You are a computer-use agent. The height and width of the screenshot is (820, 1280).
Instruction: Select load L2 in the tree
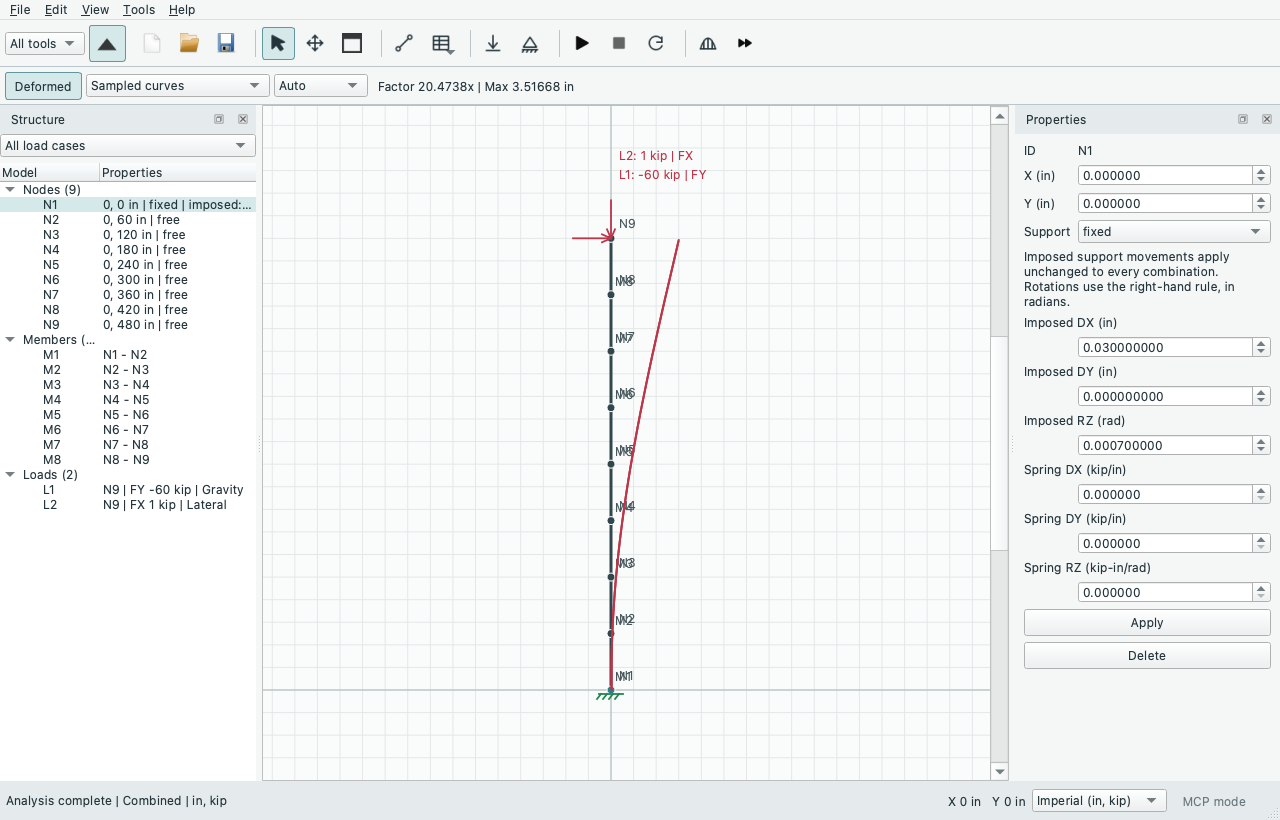(x=128, y=505)
